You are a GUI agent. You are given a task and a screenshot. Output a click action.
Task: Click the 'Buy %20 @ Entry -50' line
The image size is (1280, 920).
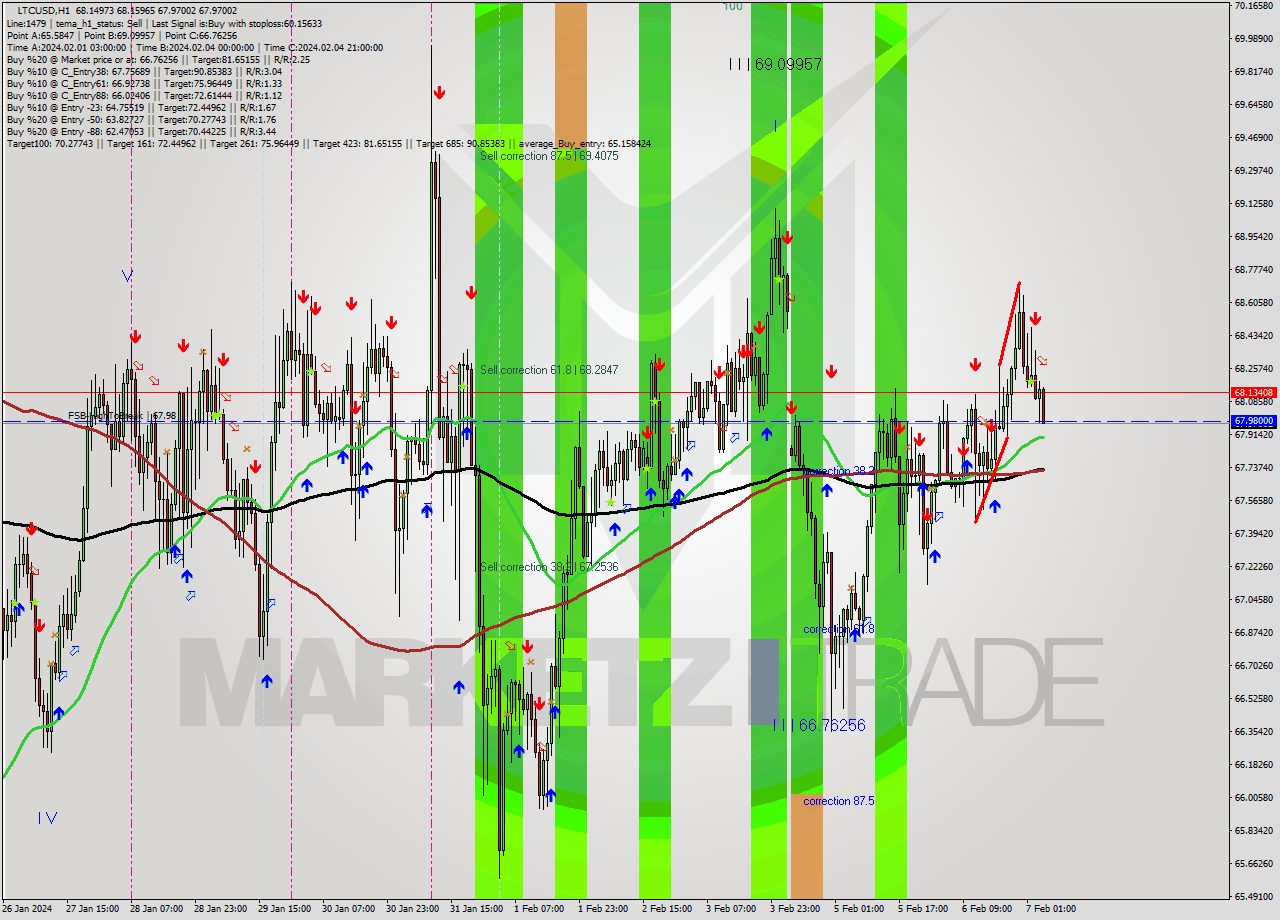tap(141, 120)
